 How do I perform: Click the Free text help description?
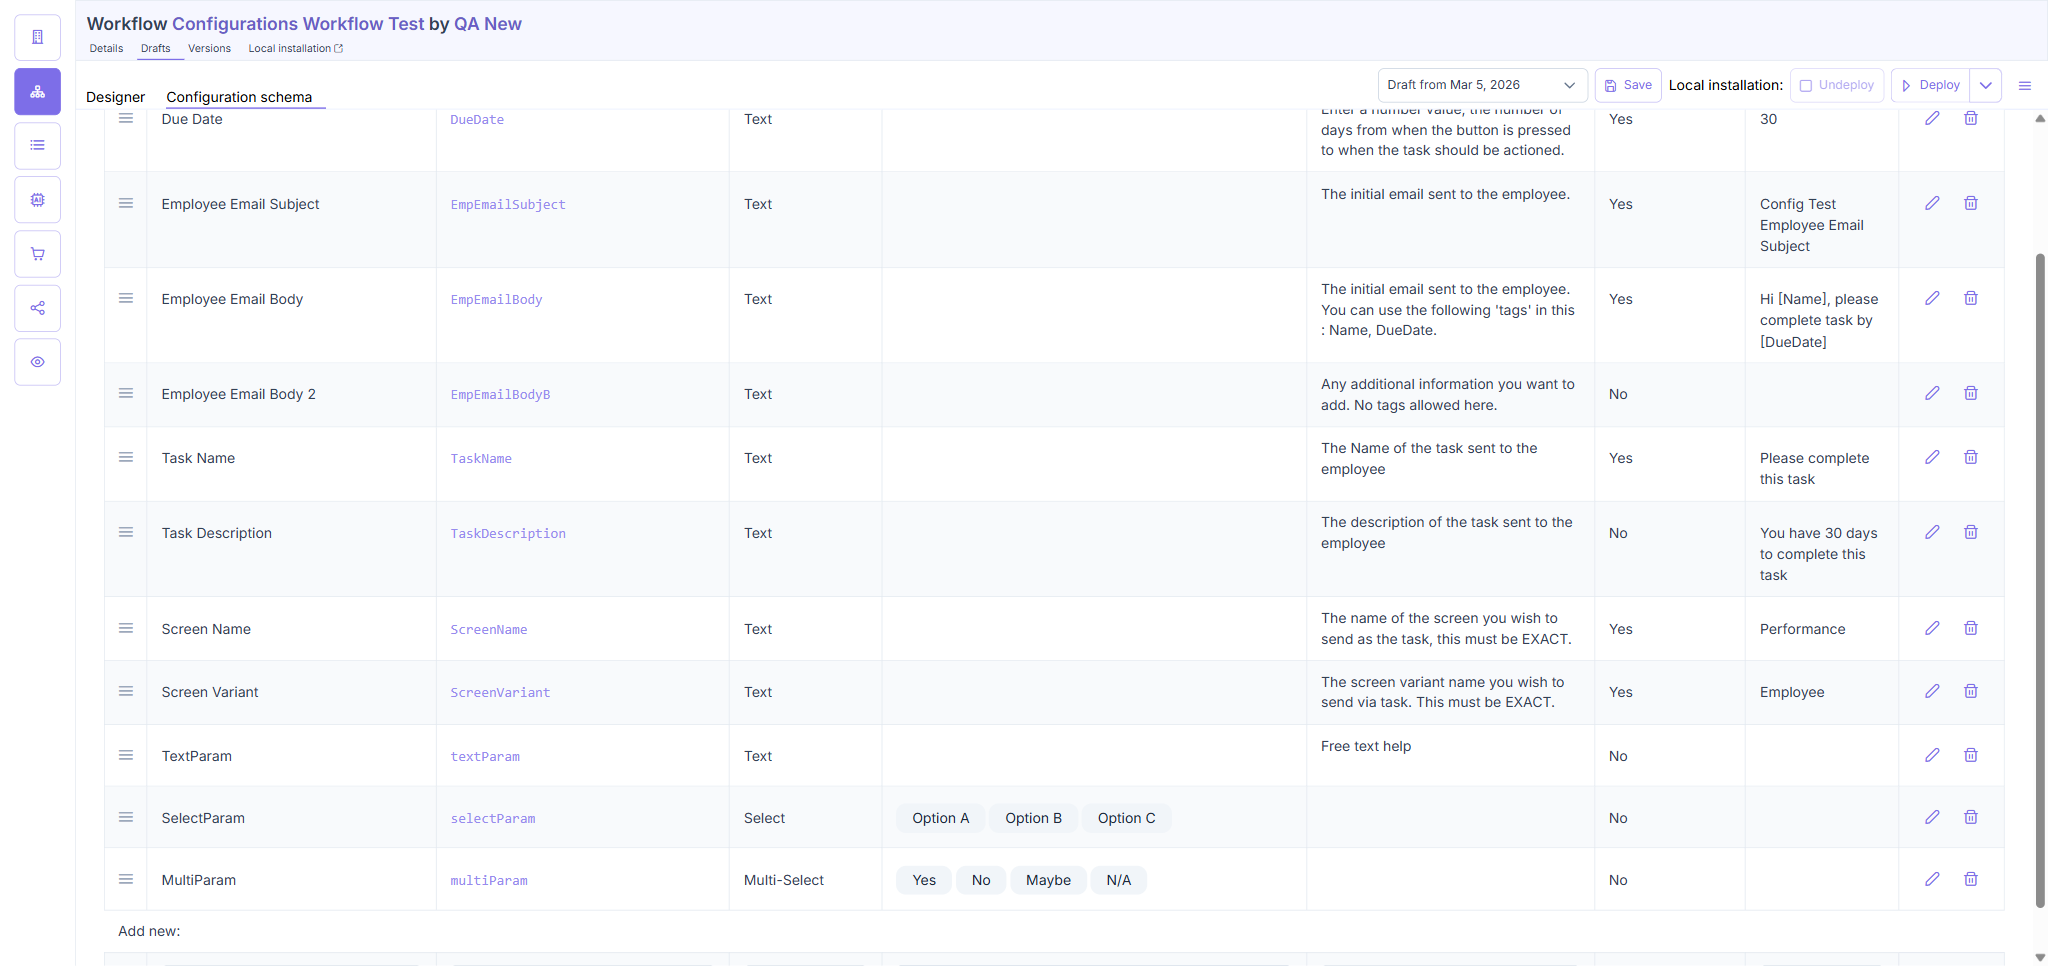coord(1366,746)
